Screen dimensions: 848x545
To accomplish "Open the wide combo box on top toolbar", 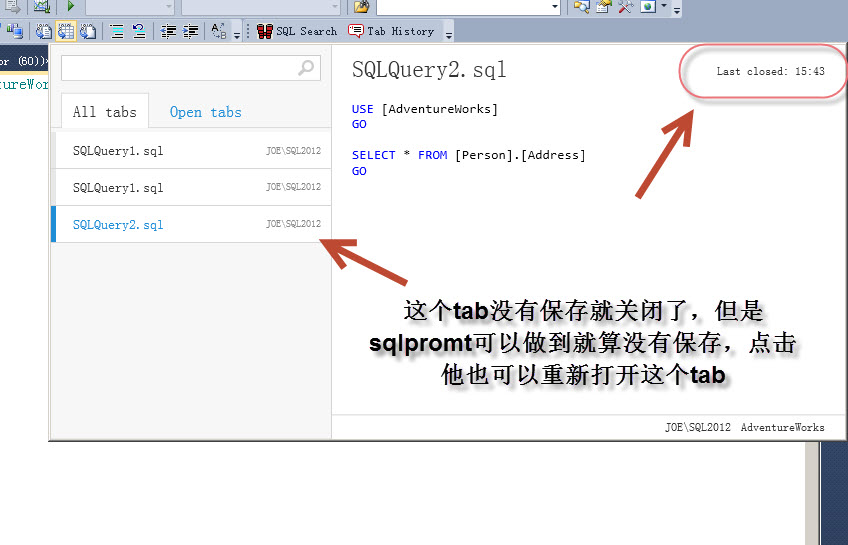I will (468, 6).
